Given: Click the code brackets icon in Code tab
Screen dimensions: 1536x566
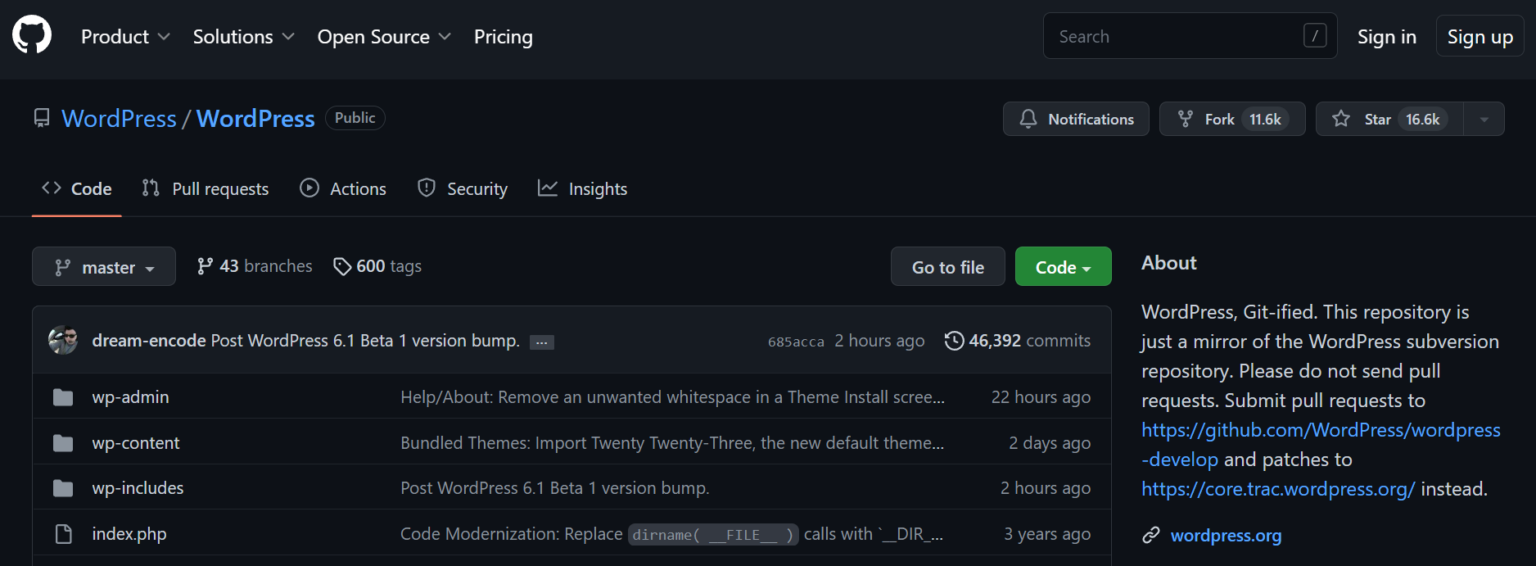Looking at the screenshot, I should [51, 188].
